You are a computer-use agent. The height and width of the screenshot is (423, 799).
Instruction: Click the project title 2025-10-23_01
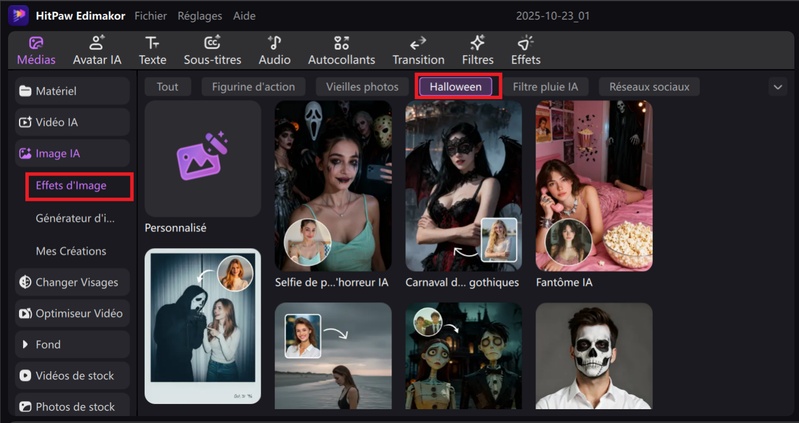552,16
